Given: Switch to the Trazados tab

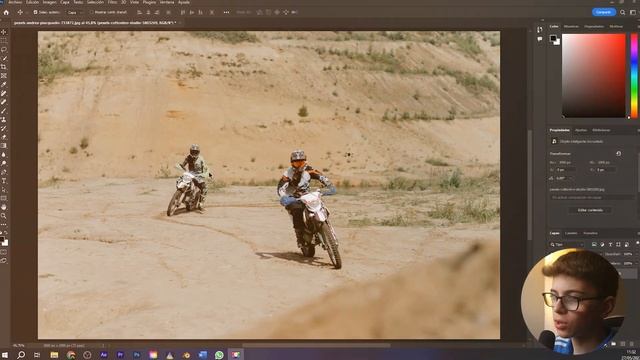Looking at the screenshot, I should pyautogui.click(x=590, y=233).
